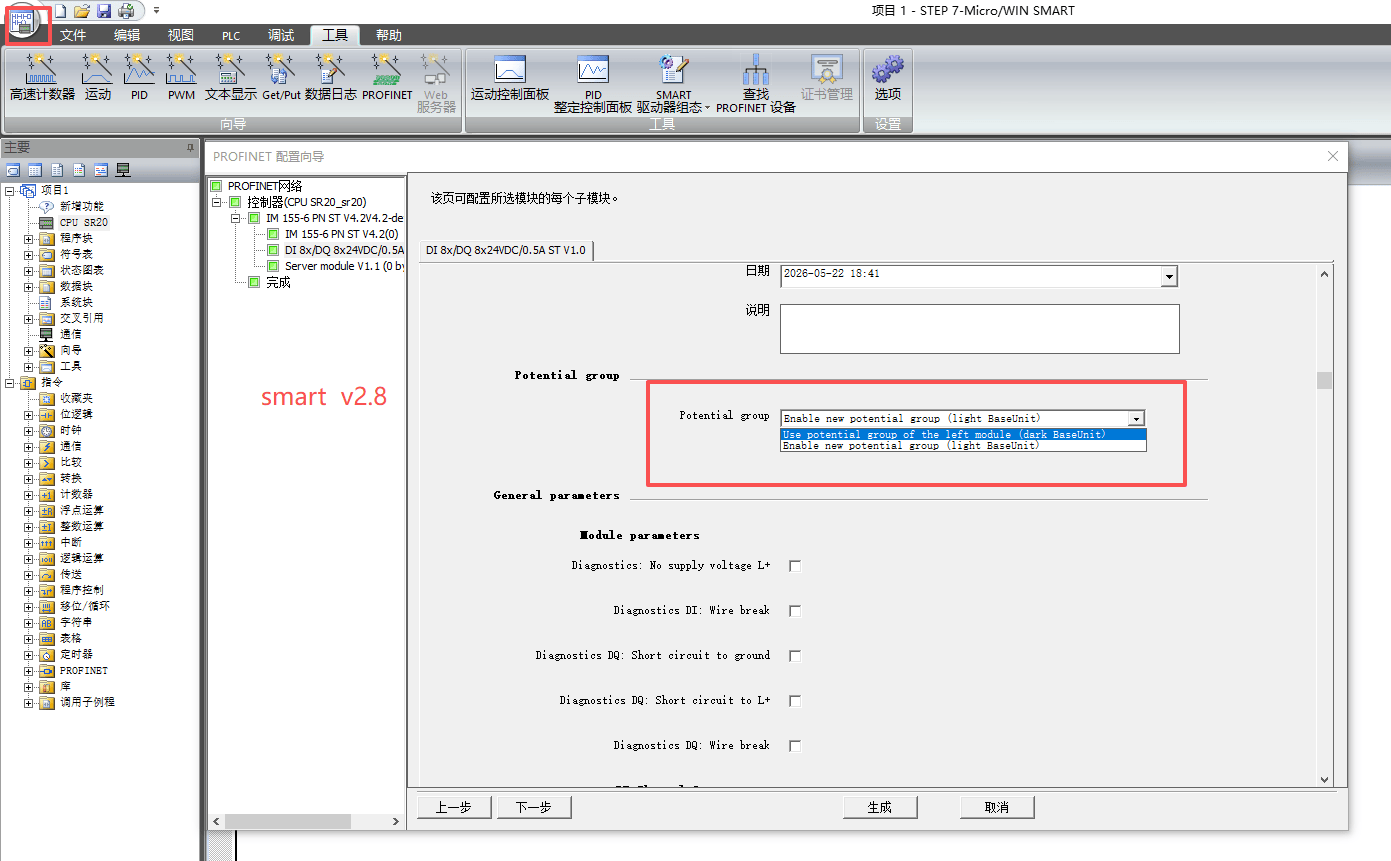Open the Potential group dropdown arrow
The height and width of the screenshot is (861, 1391).
click(1136, 419)
